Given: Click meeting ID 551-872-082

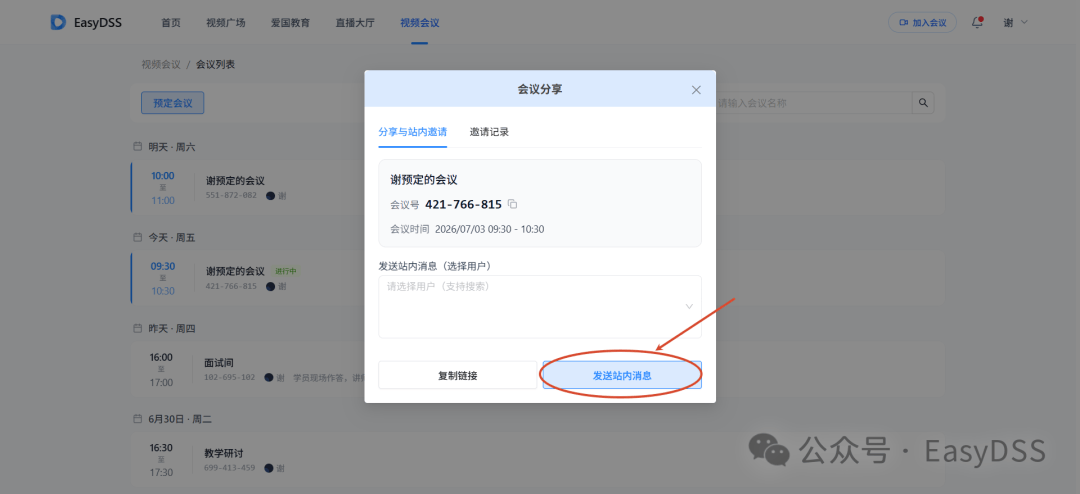Looking at the screenshot, I should tap(231, 196).
